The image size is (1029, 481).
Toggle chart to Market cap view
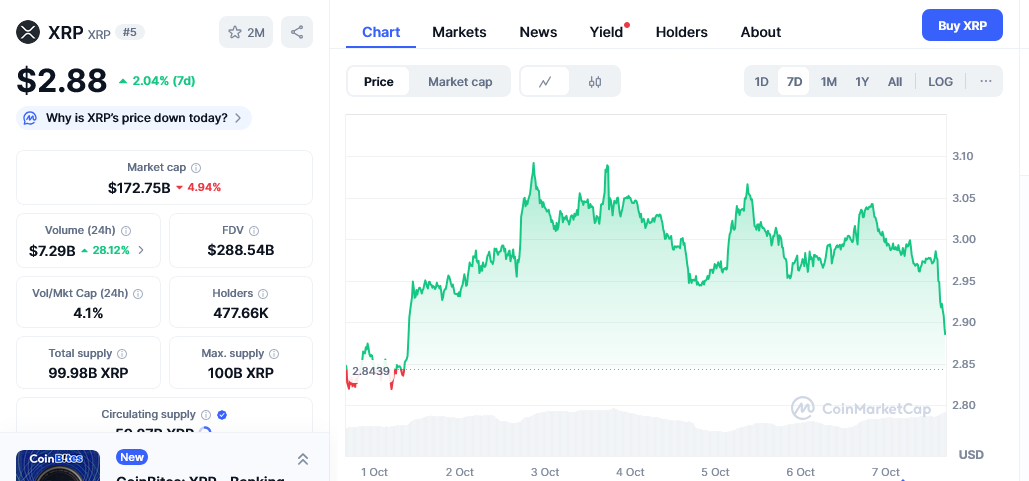[460, 82]
